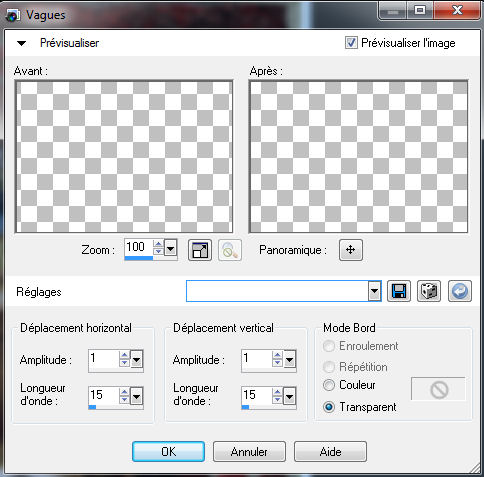Open help with Aide button
The width and height of the screenshot is (484, 477).
pos(330,452)
